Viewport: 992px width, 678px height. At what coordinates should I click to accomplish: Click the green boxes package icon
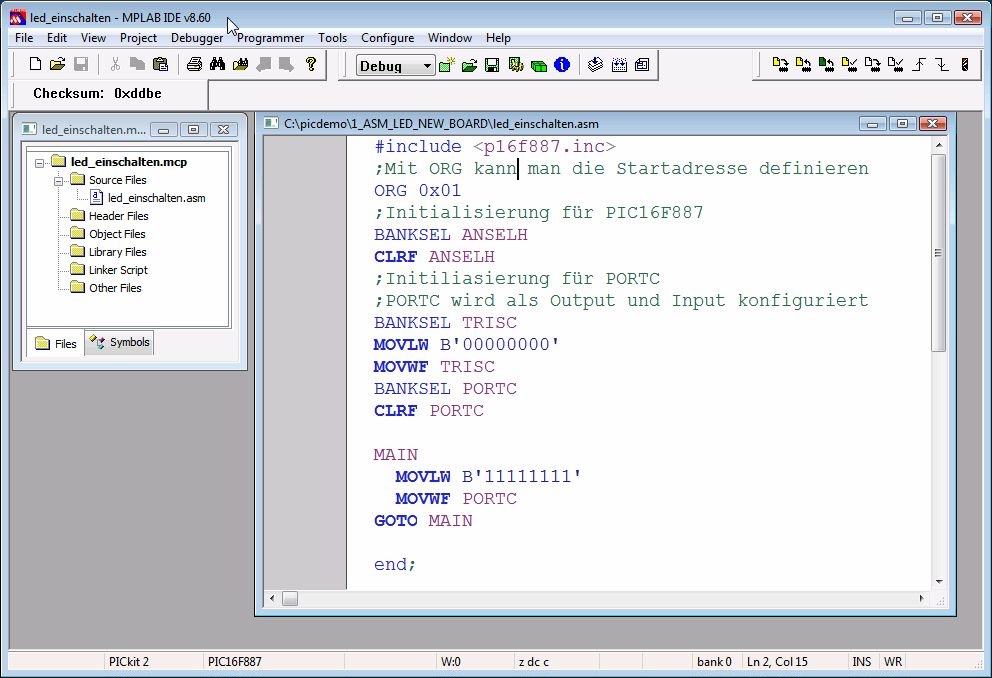(539, 65)
